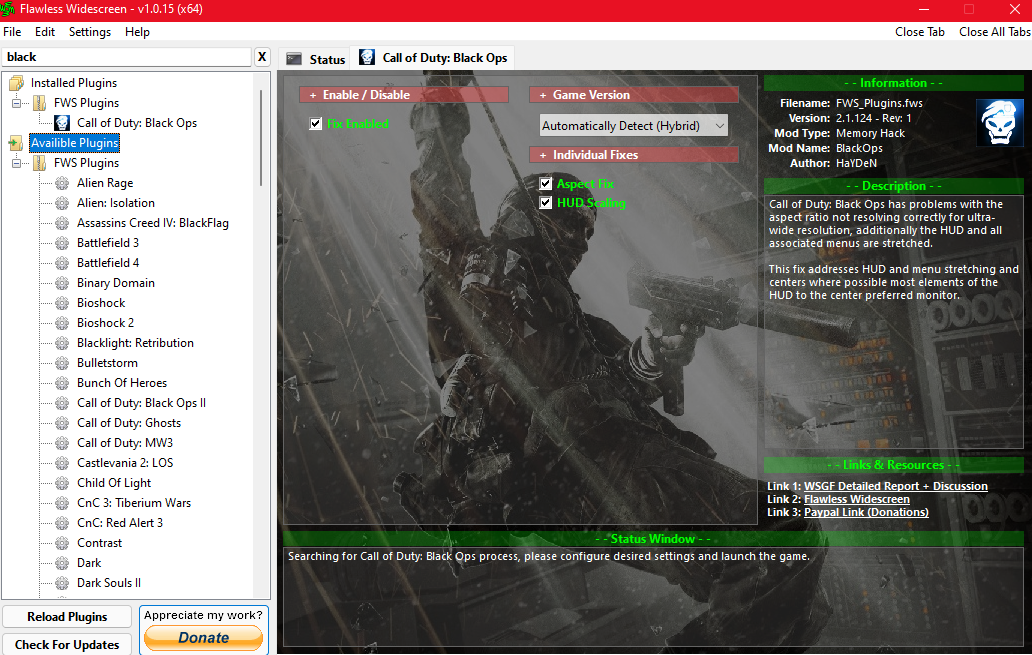Select the Dark plugin row
The width and height of the screenshot is (1032, 655).
tap(89, 563)
